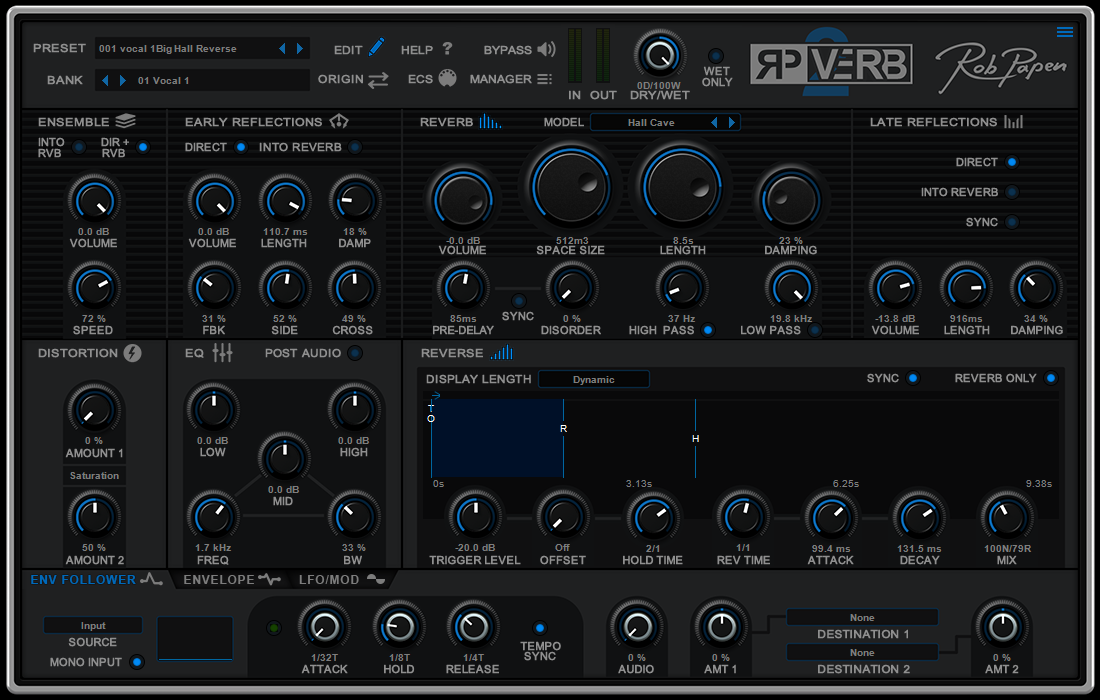
Task: Go to next bank with right arrow
Action: pos(123,81)
